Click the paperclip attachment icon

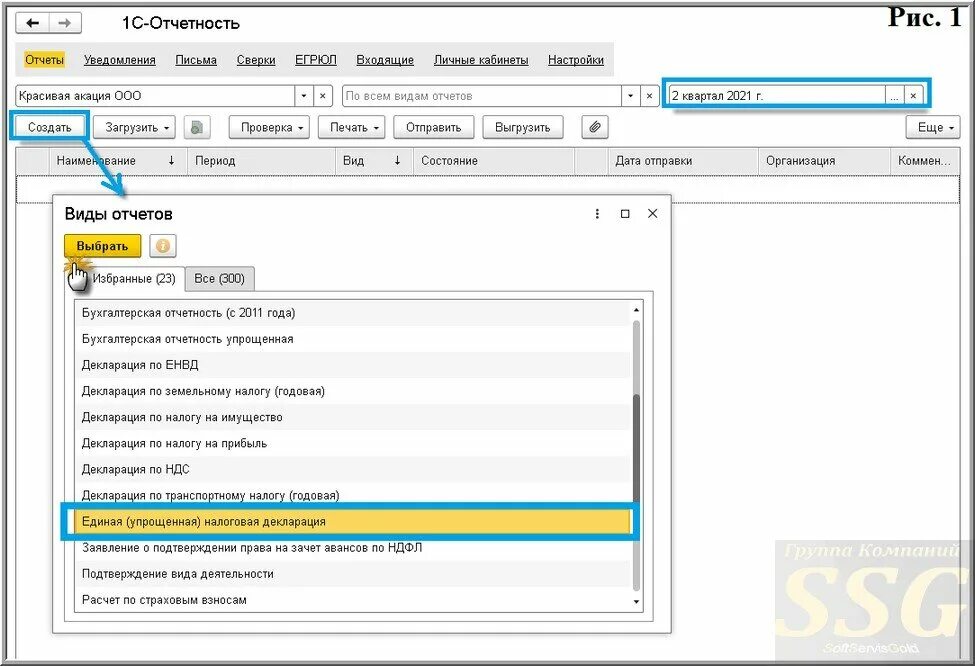[x=595, y=127]
